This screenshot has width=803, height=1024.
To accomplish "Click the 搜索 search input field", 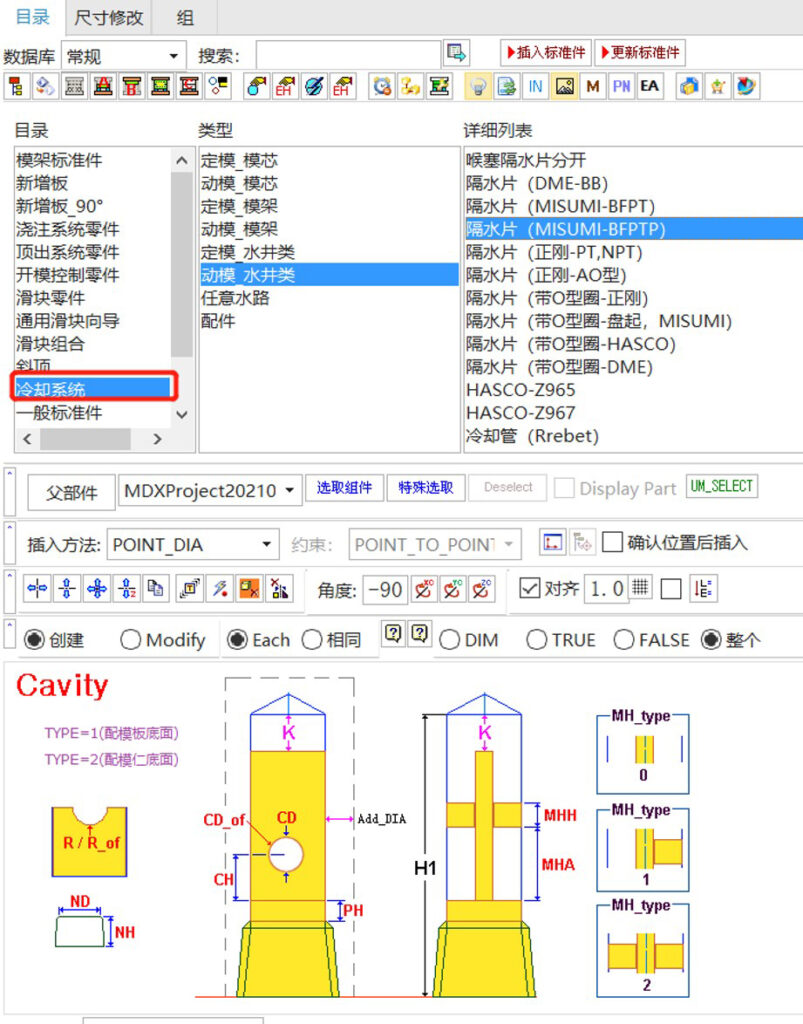I will tap(348, 56).
